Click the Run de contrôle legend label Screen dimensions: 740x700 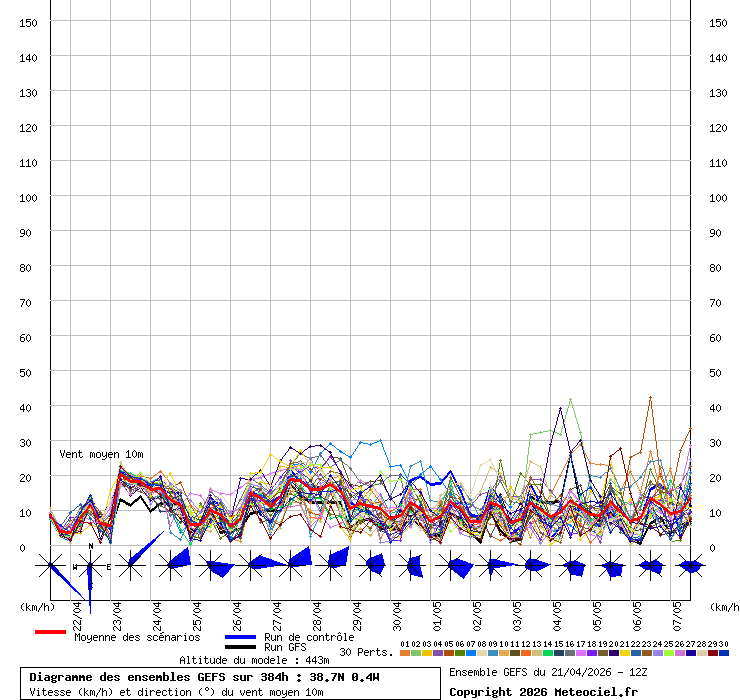pyautogui.click(x=309, y=637)
